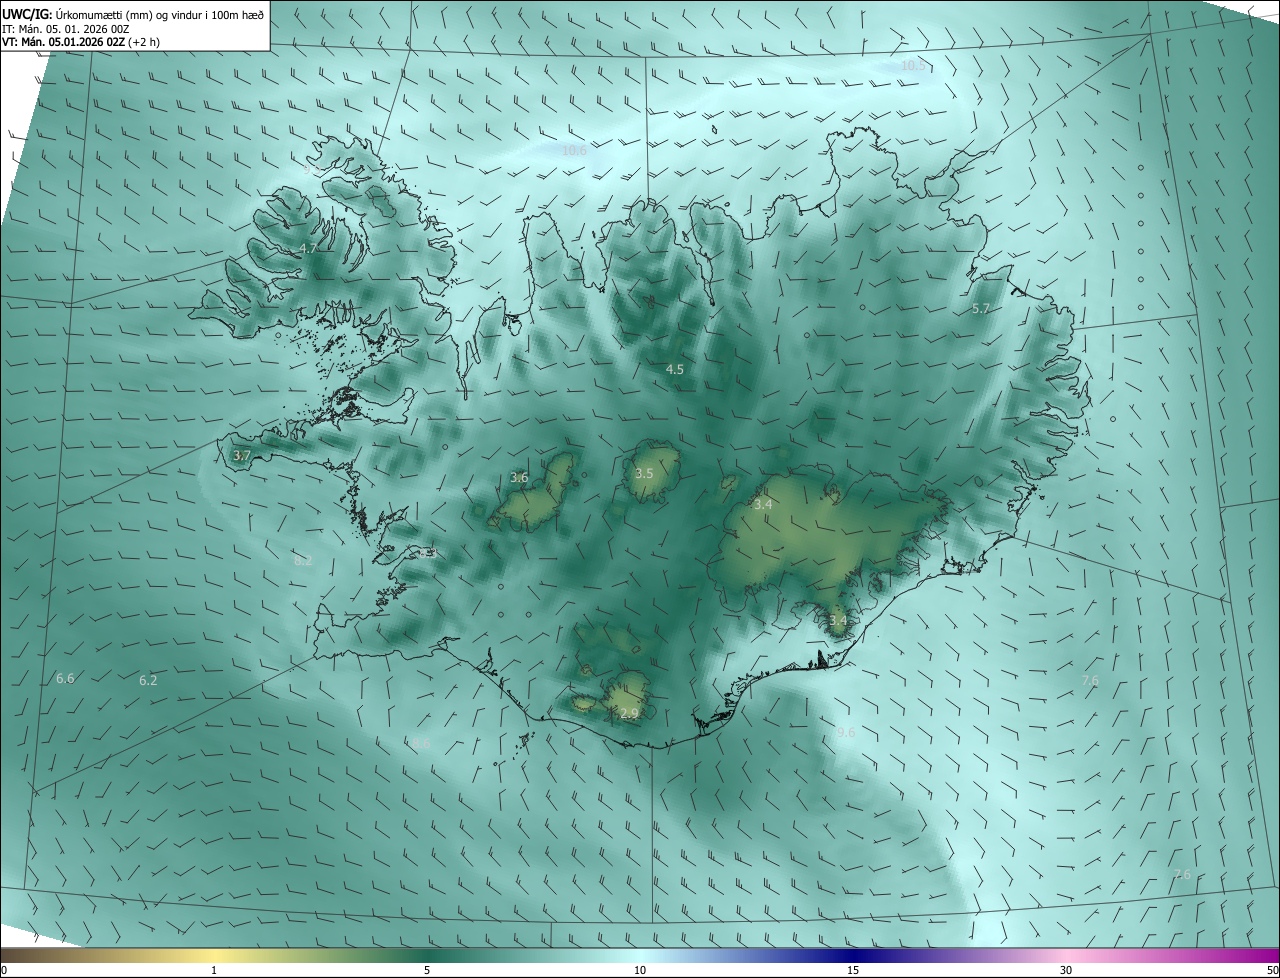Click the 2.9 value on Mýrdalsjökull glacier
The width and height of the screenshot is (1280, 978).
click(x=629, y=713)
